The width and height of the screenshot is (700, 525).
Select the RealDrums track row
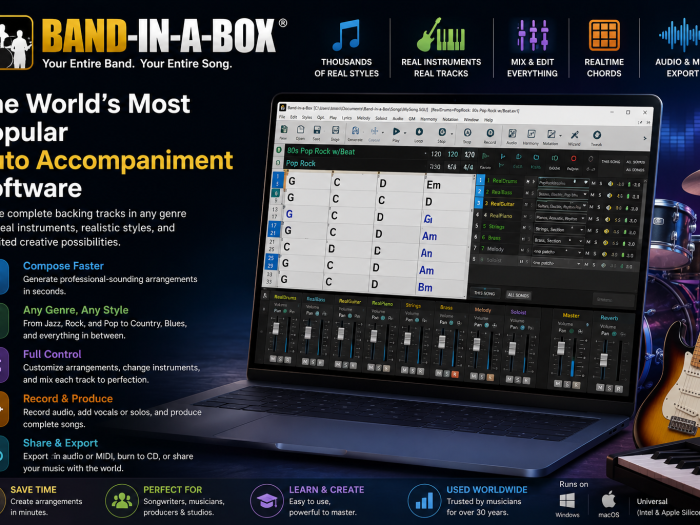pos(502,181)
